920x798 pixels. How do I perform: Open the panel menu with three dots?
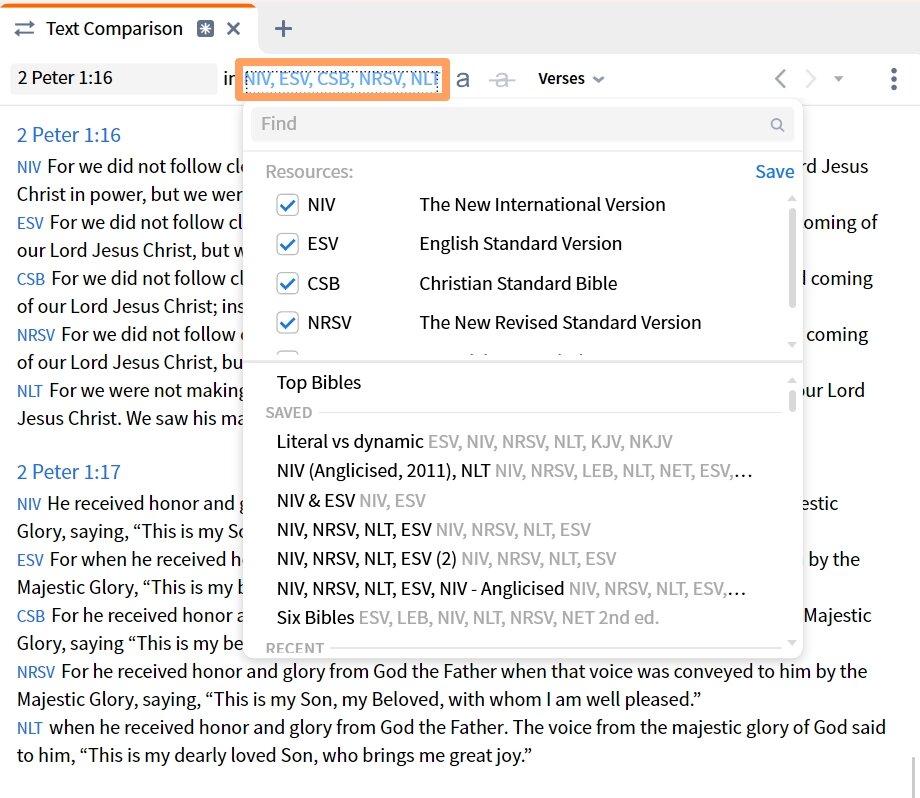(894, 79)
